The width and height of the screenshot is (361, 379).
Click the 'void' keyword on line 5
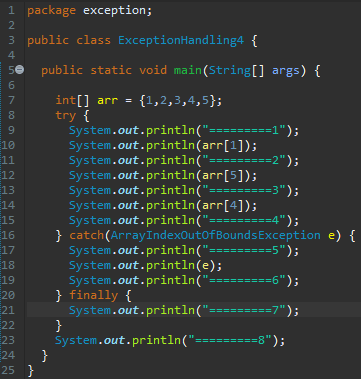coord(153,70)
